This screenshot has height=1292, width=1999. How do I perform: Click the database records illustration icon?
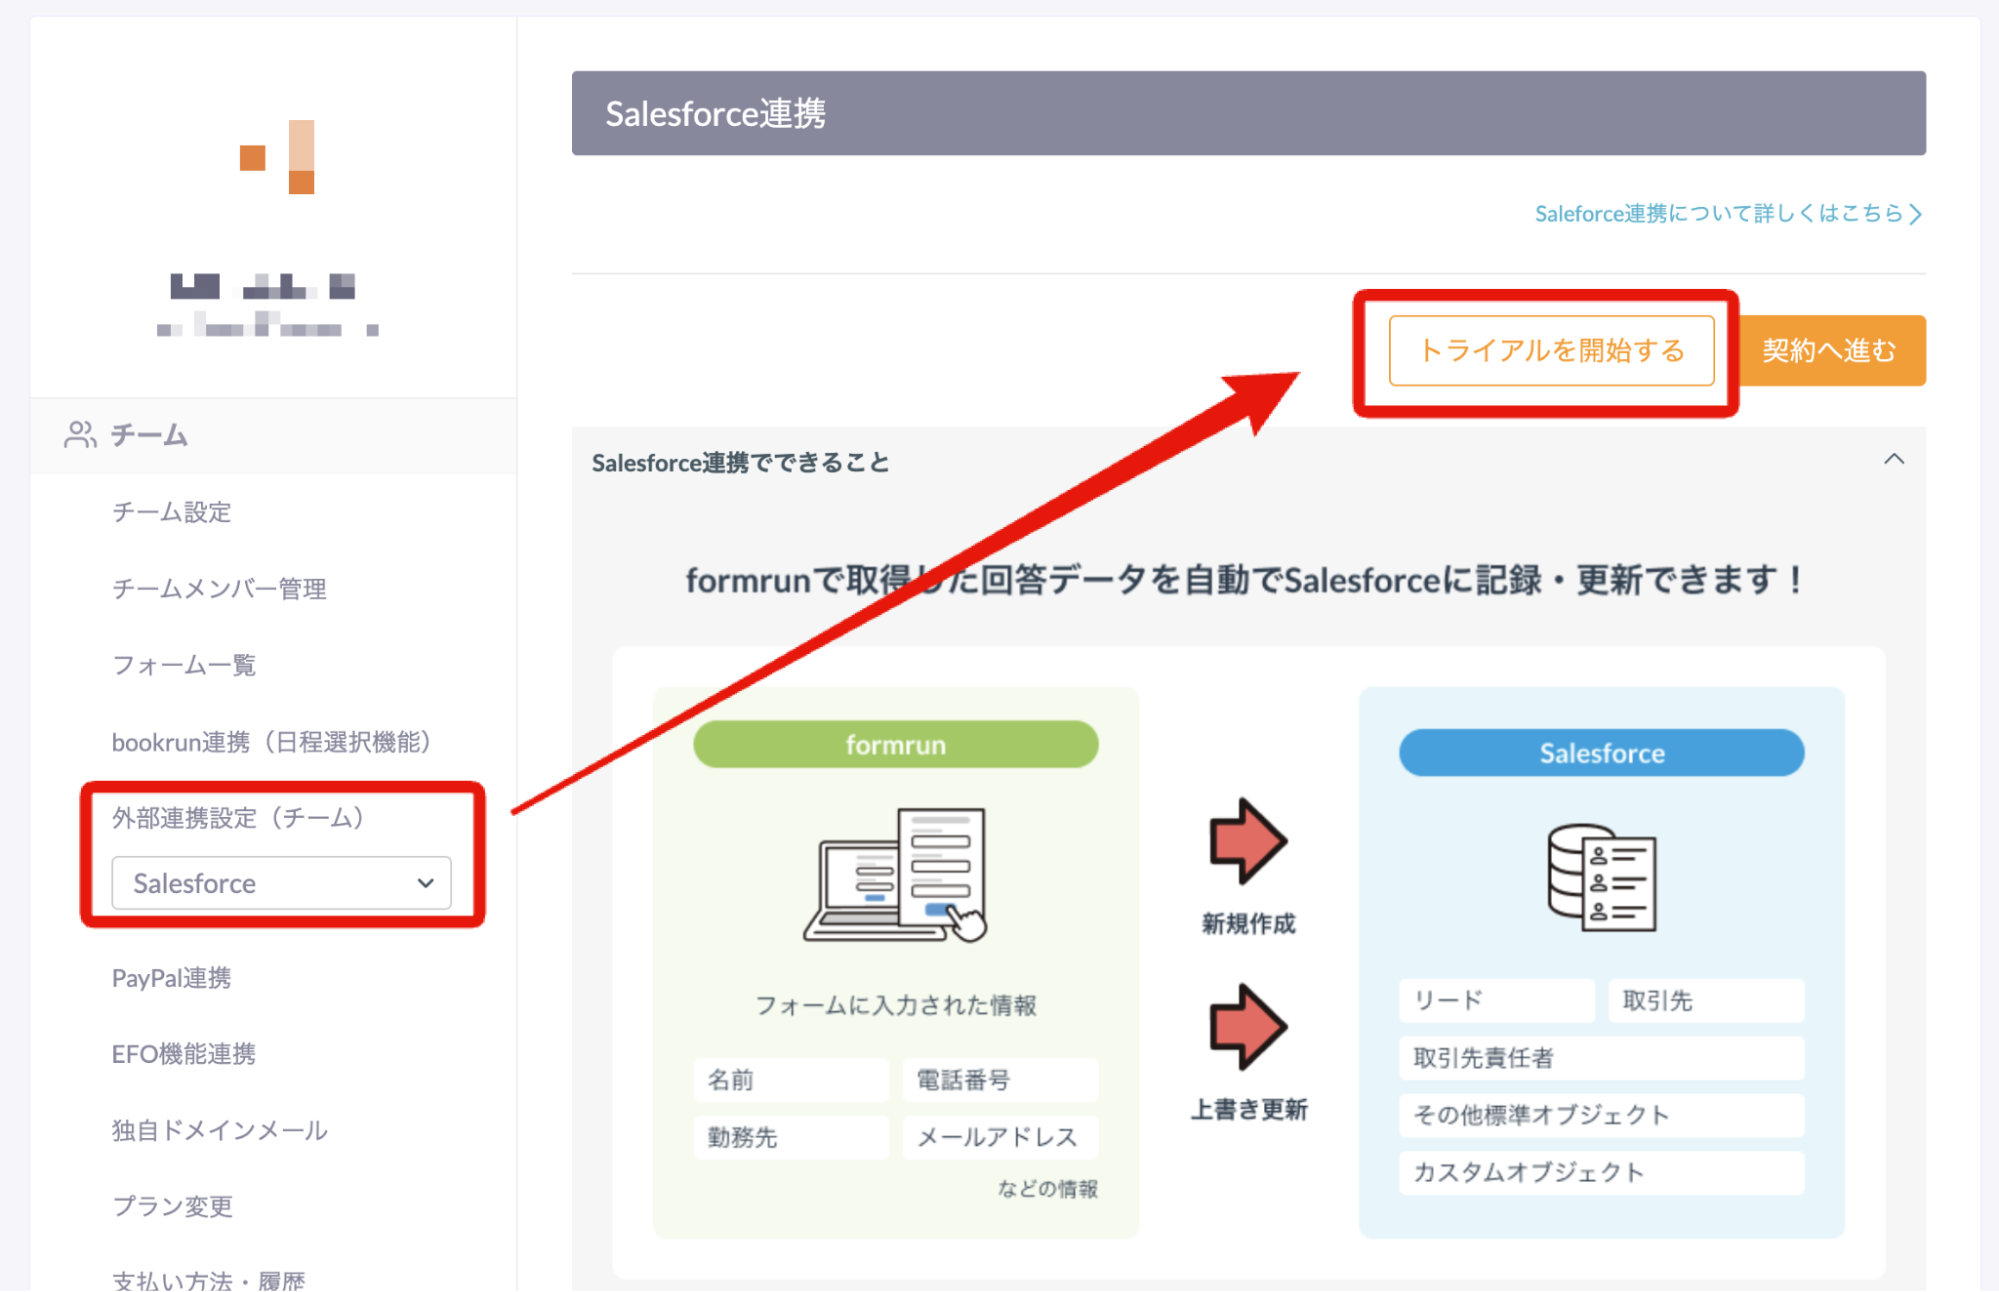(1601, 878)
